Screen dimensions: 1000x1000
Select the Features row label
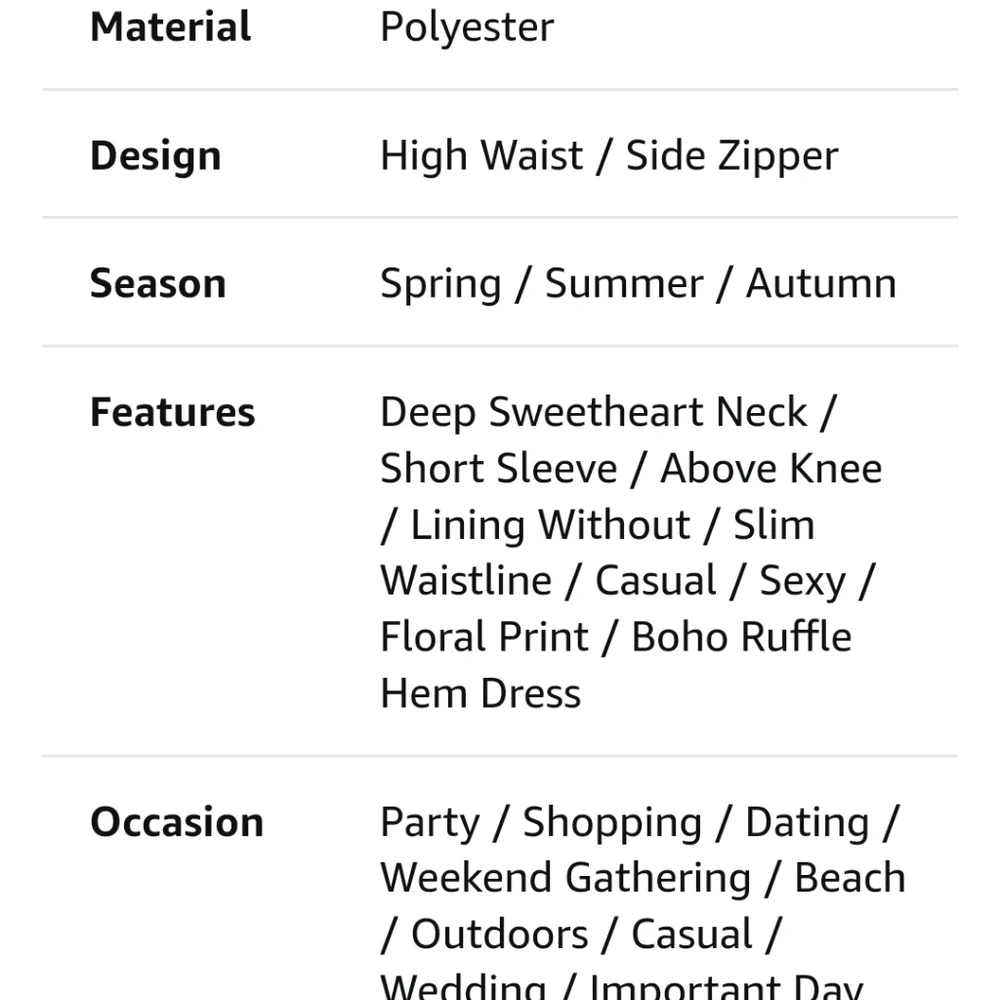[x=172, y=412]
